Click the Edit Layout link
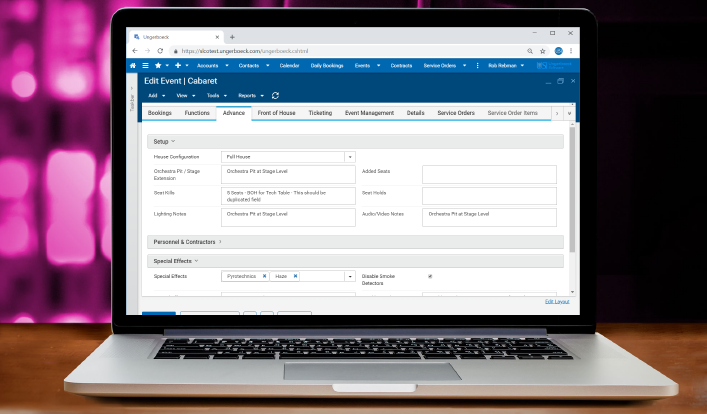The height and width of the screenshot is (414, 707). [557, 301]
